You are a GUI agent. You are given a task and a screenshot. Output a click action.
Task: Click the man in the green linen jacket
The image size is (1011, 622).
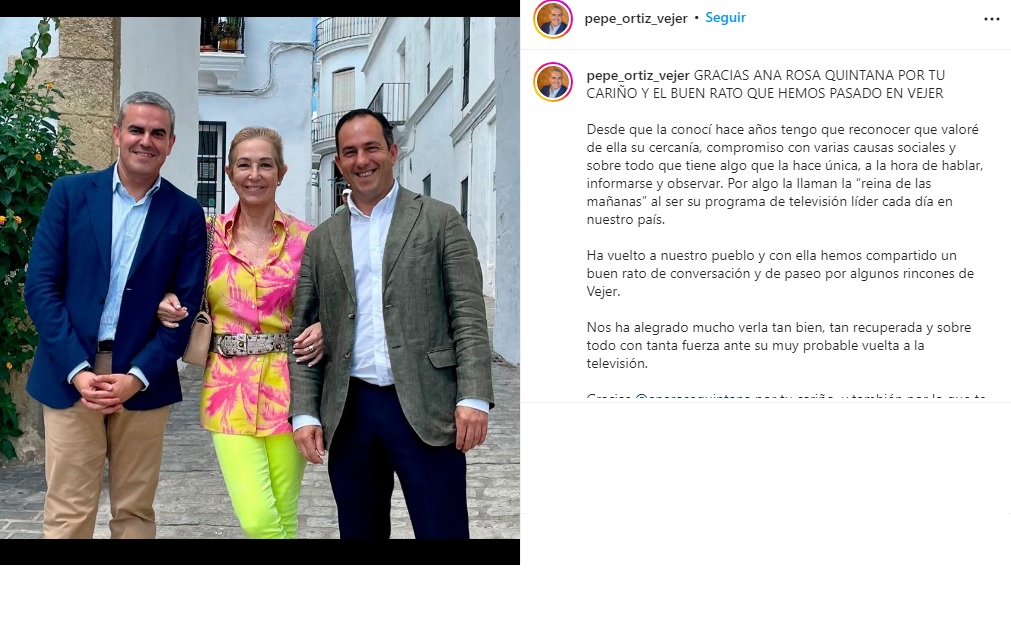click(x=393, y=322)
